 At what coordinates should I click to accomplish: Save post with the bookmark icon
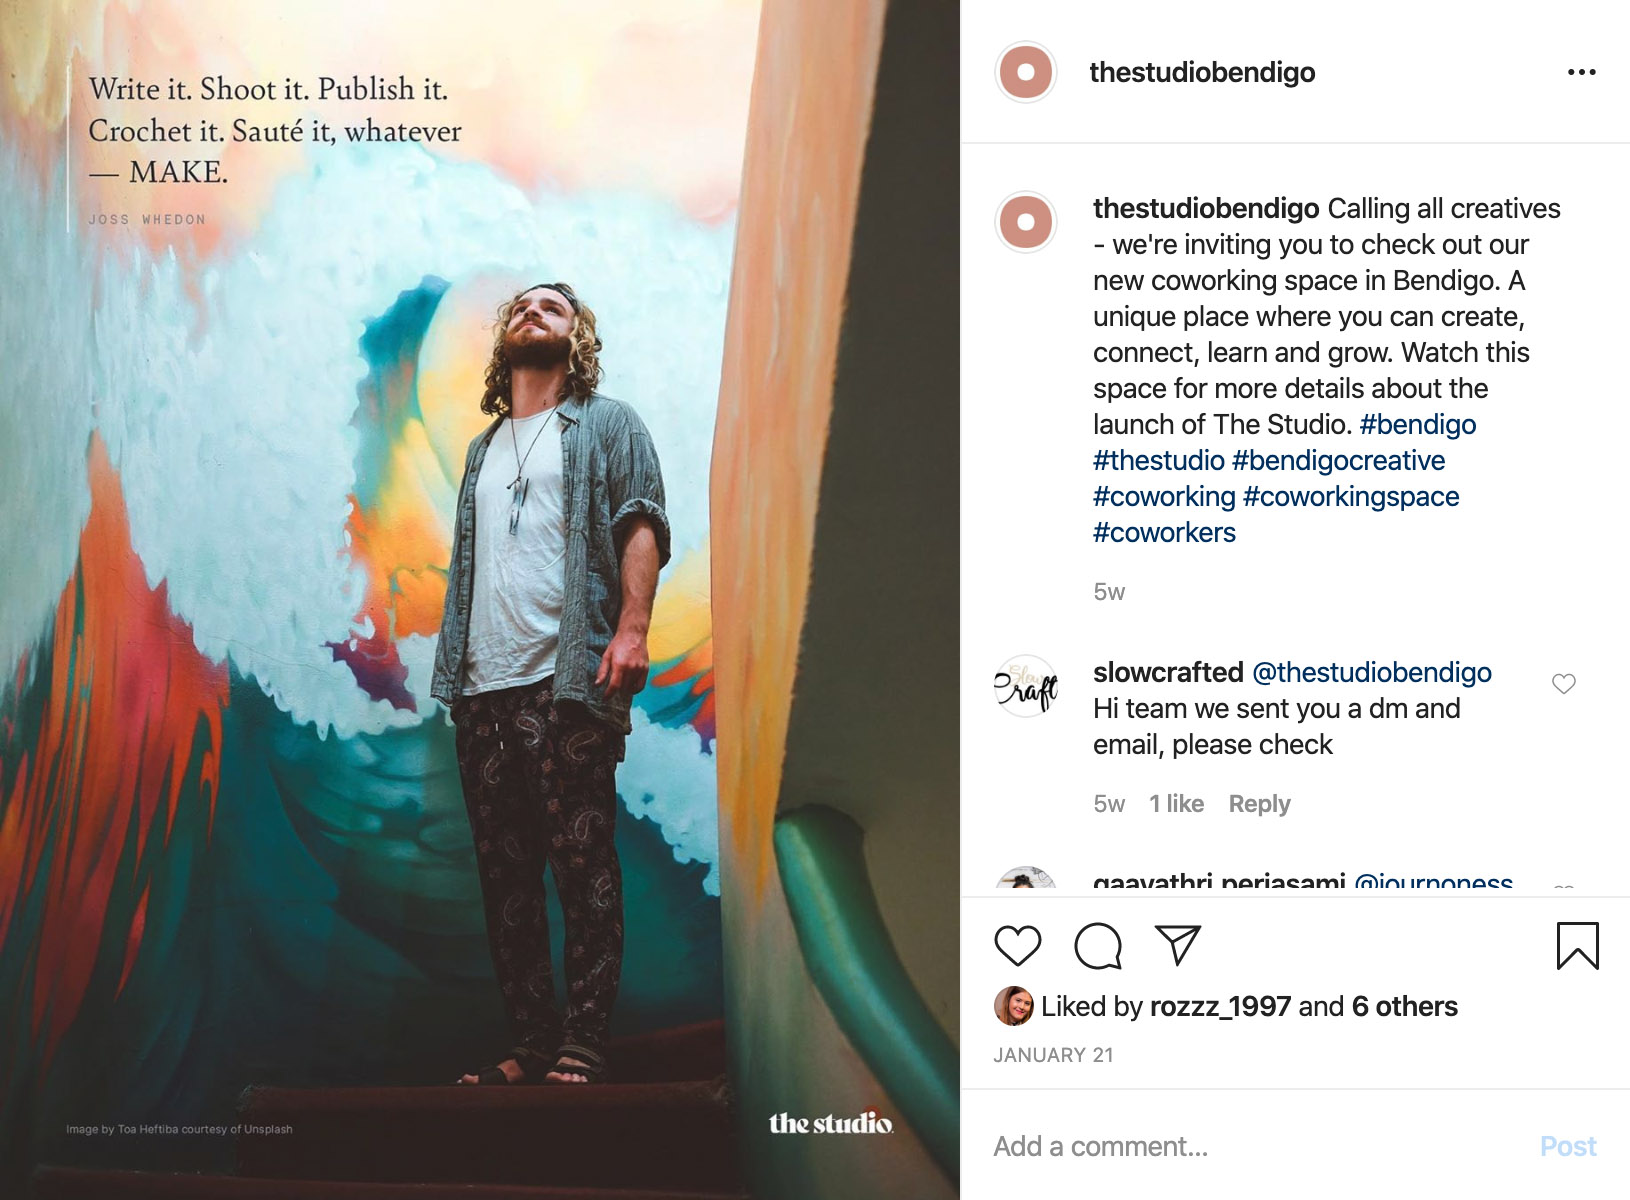coord(1577,946)
